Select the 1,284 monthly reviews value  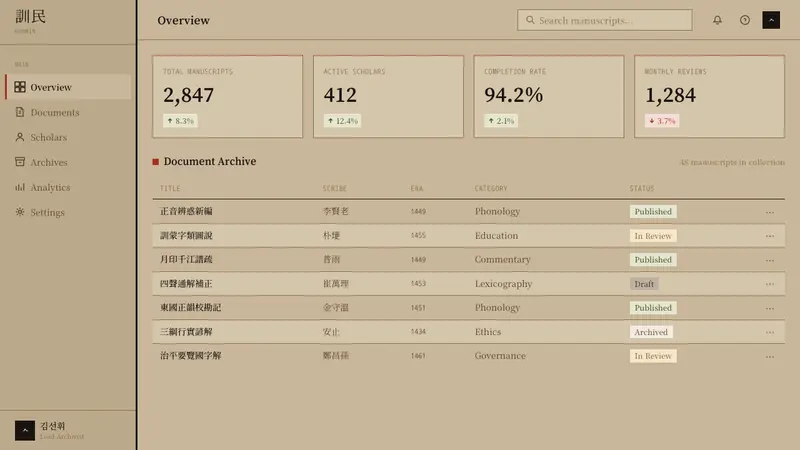670,95
